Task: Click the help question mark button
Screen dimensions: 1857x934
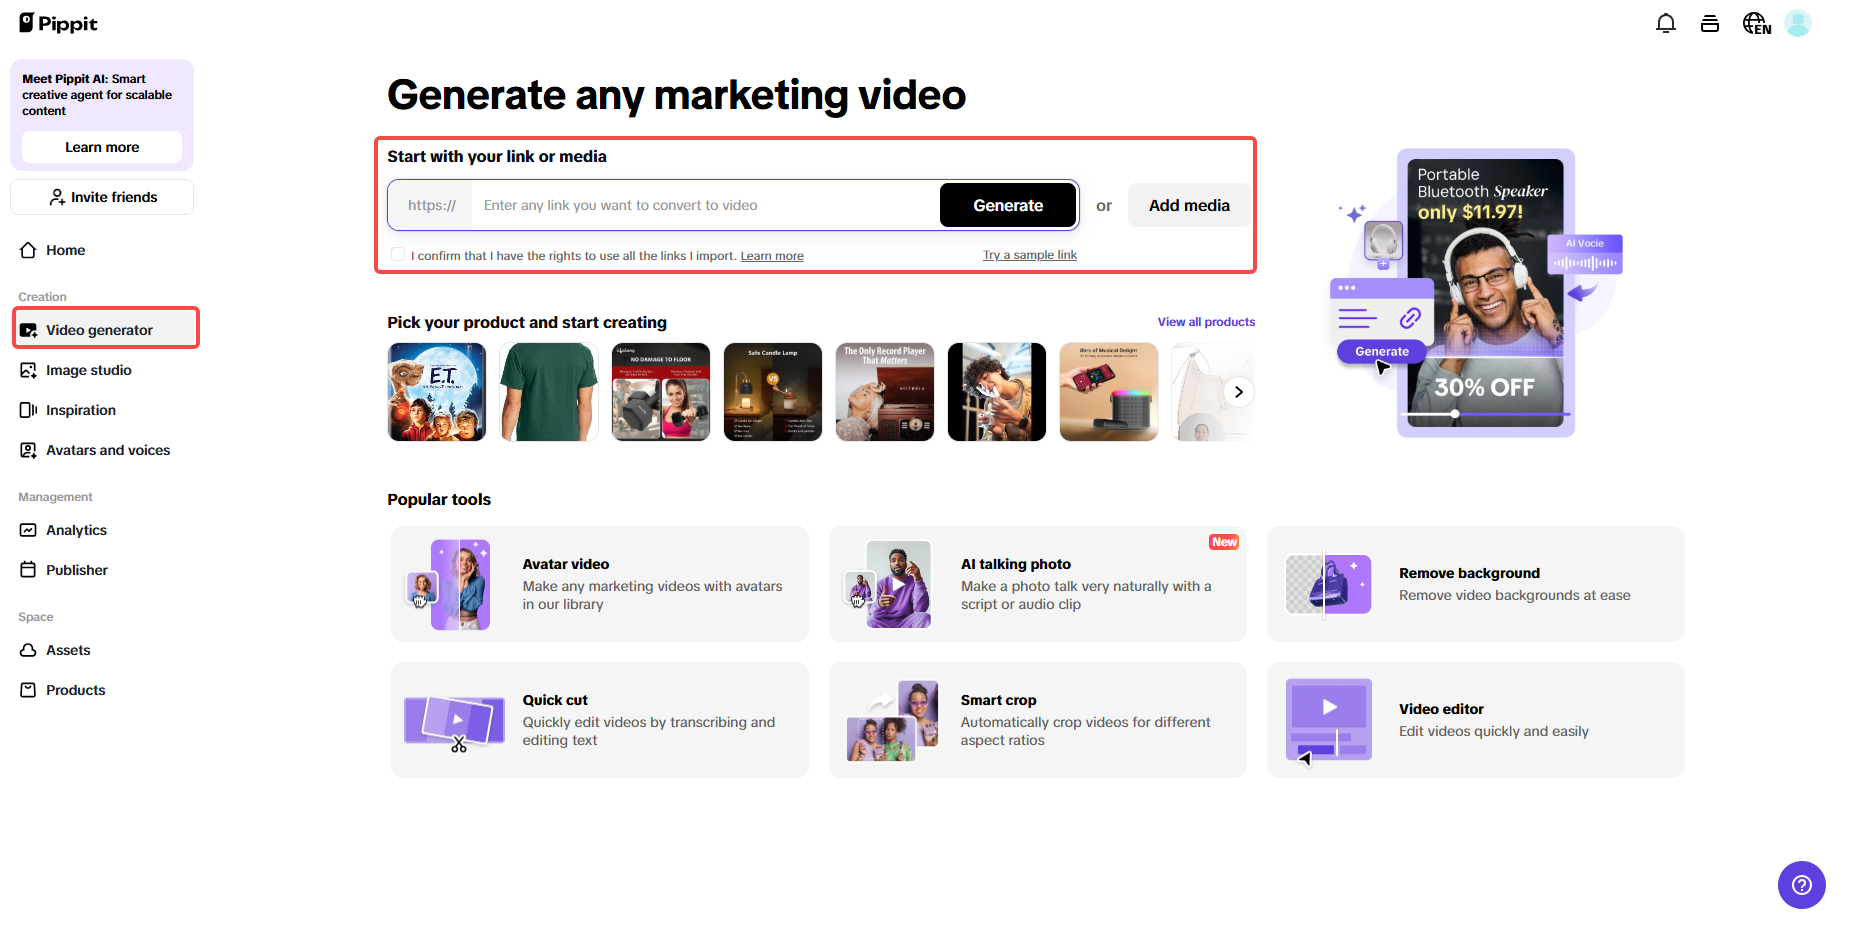Action: (1801, 885)
